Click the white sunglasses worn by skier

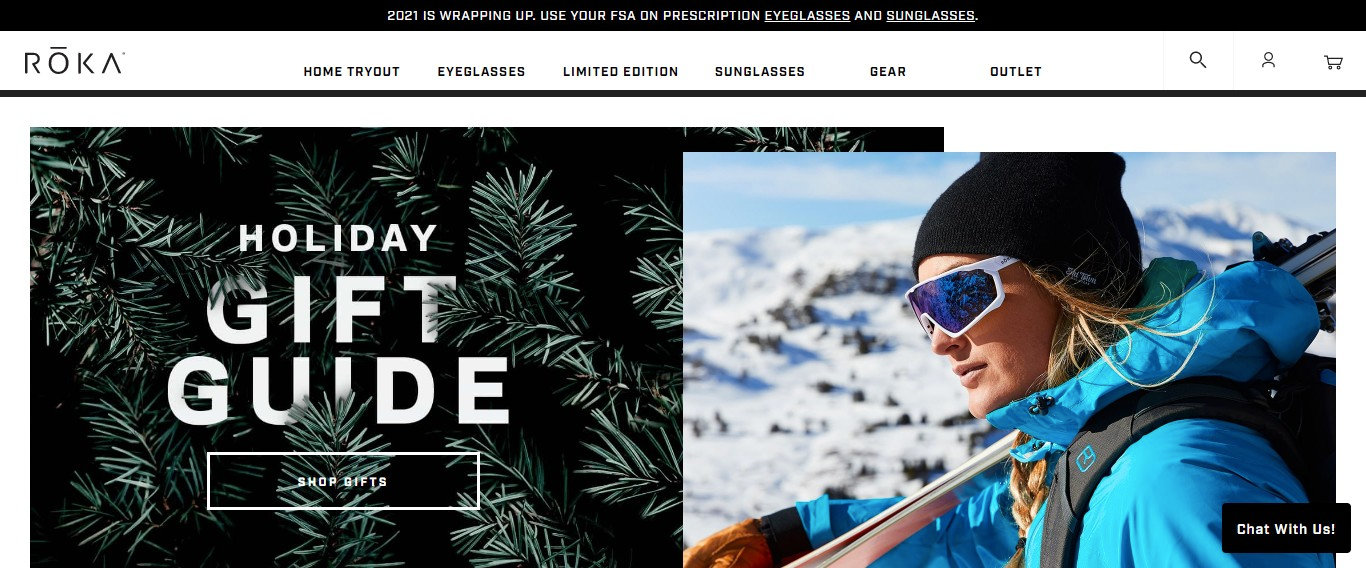tap(960, 296)
